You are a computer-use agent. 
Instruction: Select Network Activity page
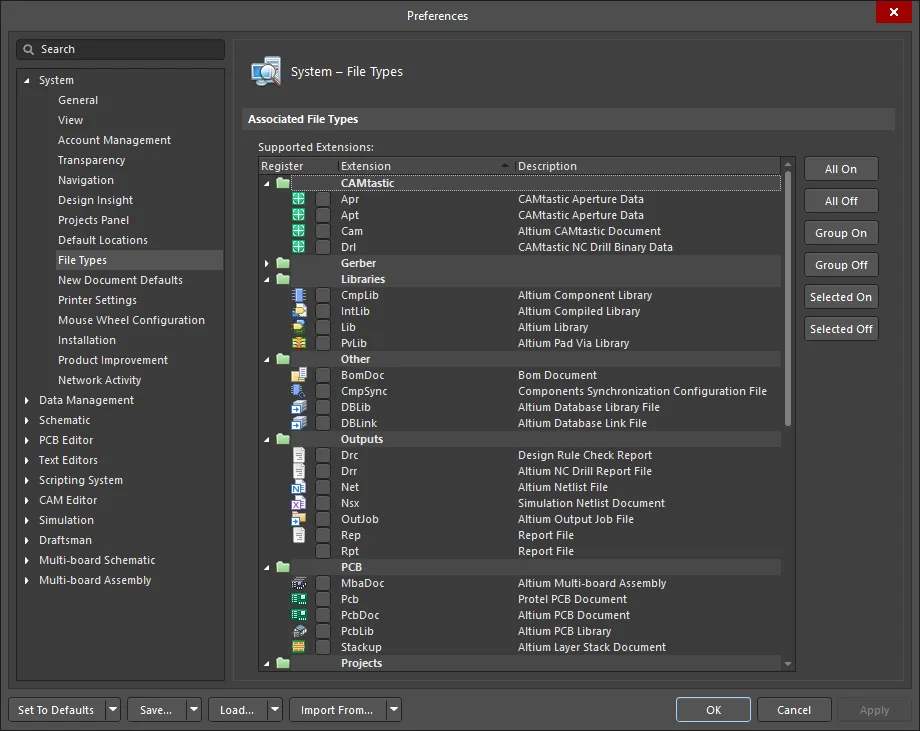pos(100,380)
